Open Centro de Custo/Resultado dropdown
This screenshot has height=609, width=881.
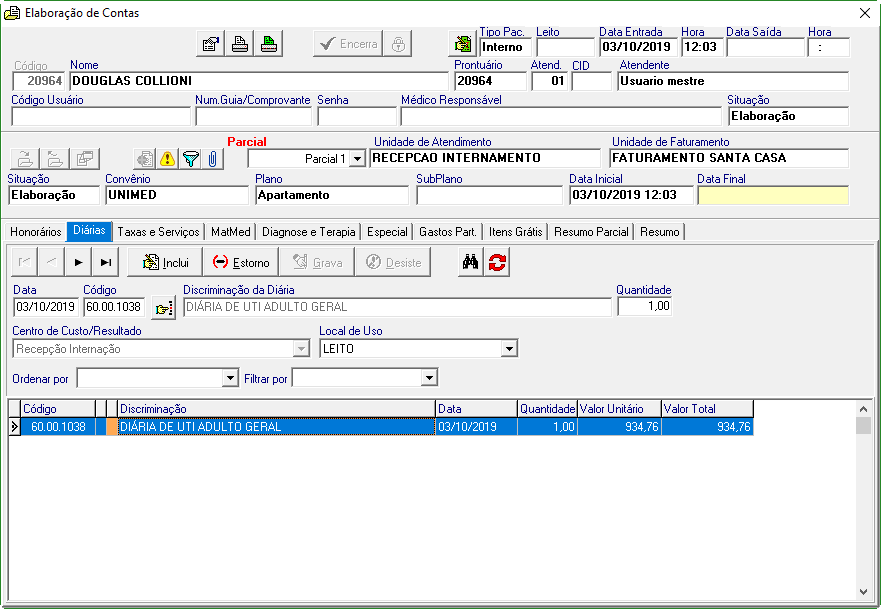click(301, 349)
